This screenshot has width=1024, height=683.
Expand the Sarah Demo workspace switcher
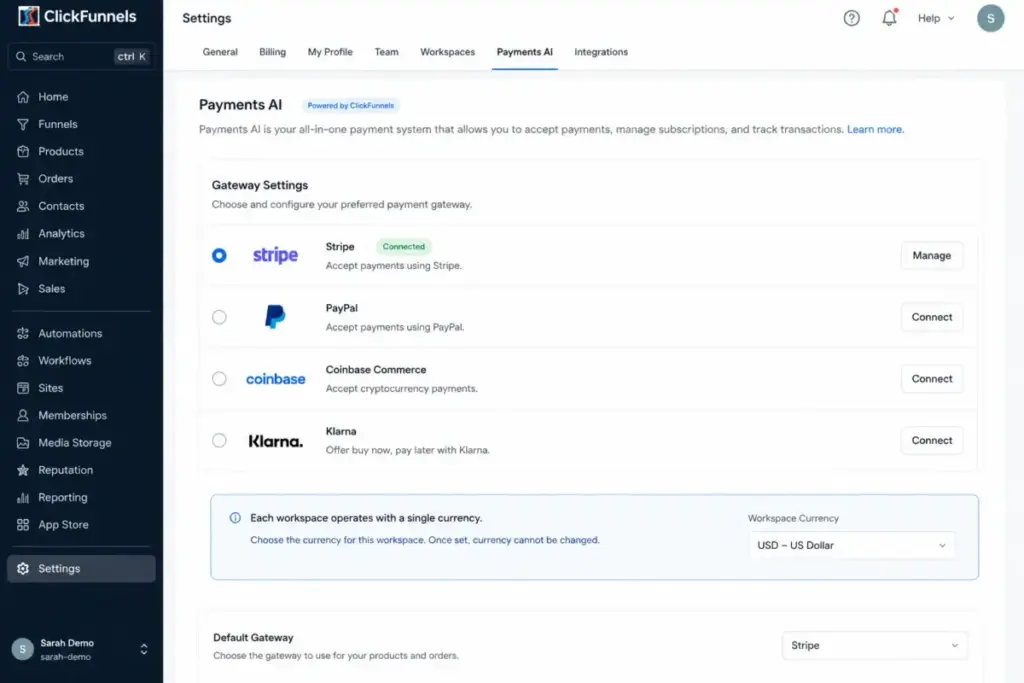tap(144, 649)
